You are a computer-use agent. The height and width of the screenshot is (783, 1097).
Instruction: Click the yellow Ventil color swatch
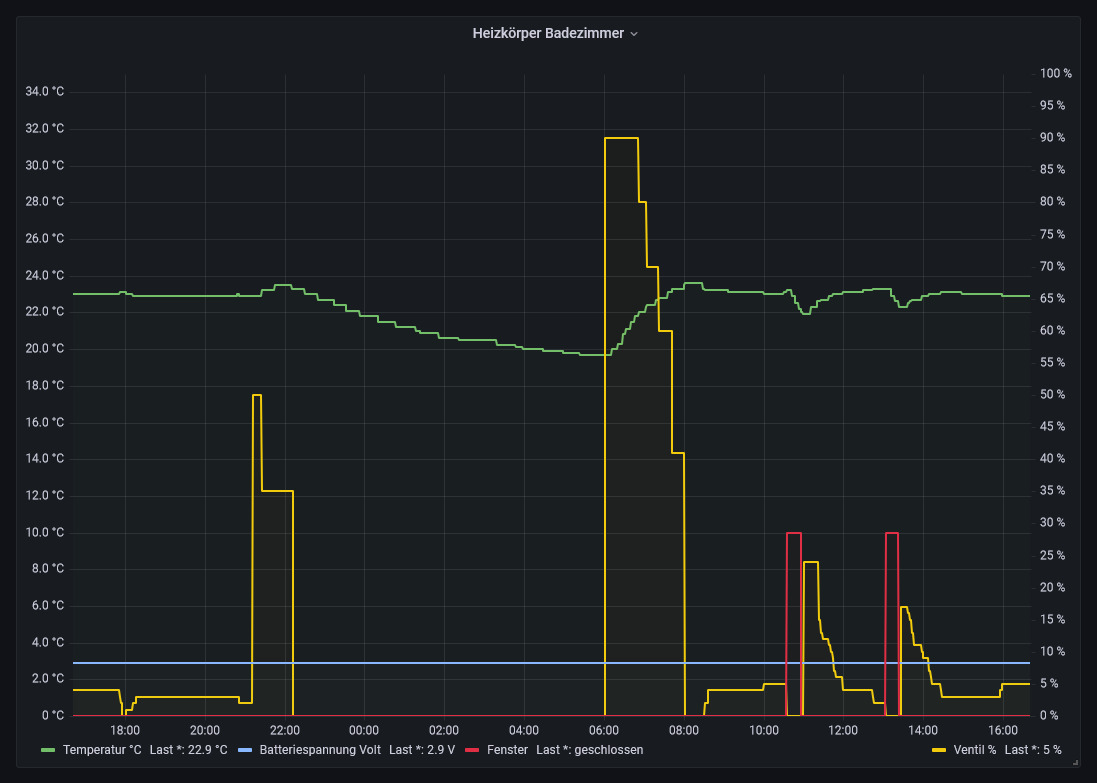pyautogui.click(x=939, y=750)
